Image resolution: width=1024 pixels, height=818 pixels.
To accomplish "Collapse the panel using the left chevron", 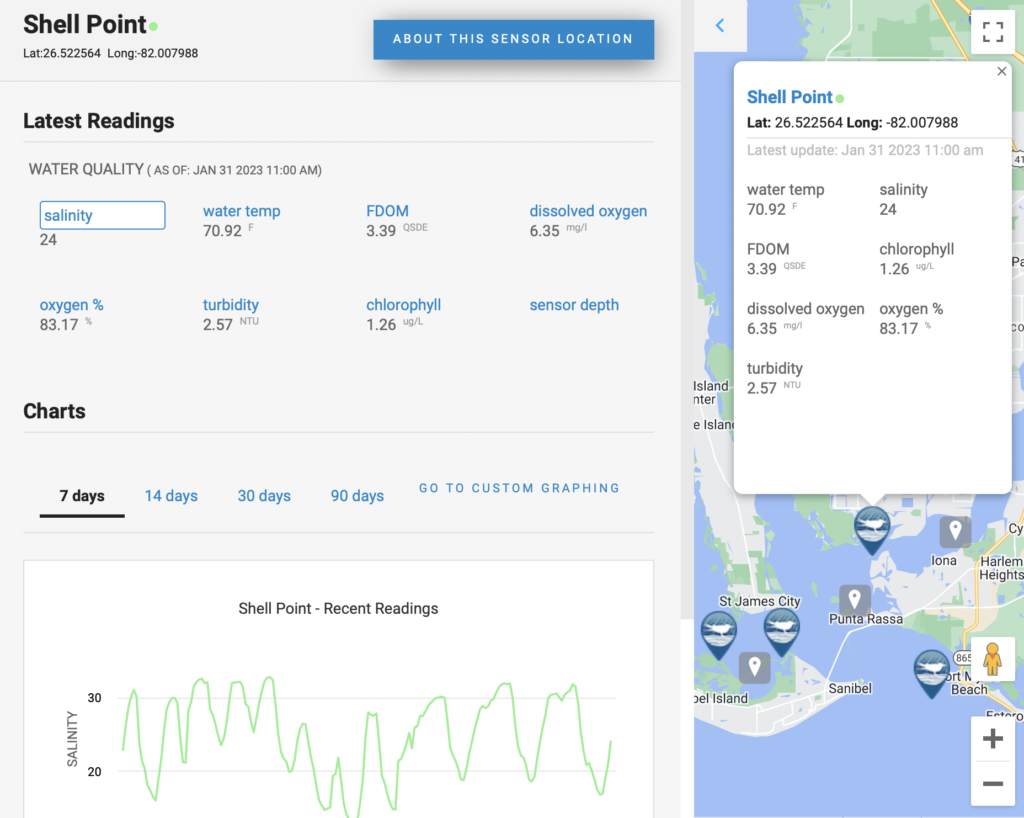I will click(720, 25).
